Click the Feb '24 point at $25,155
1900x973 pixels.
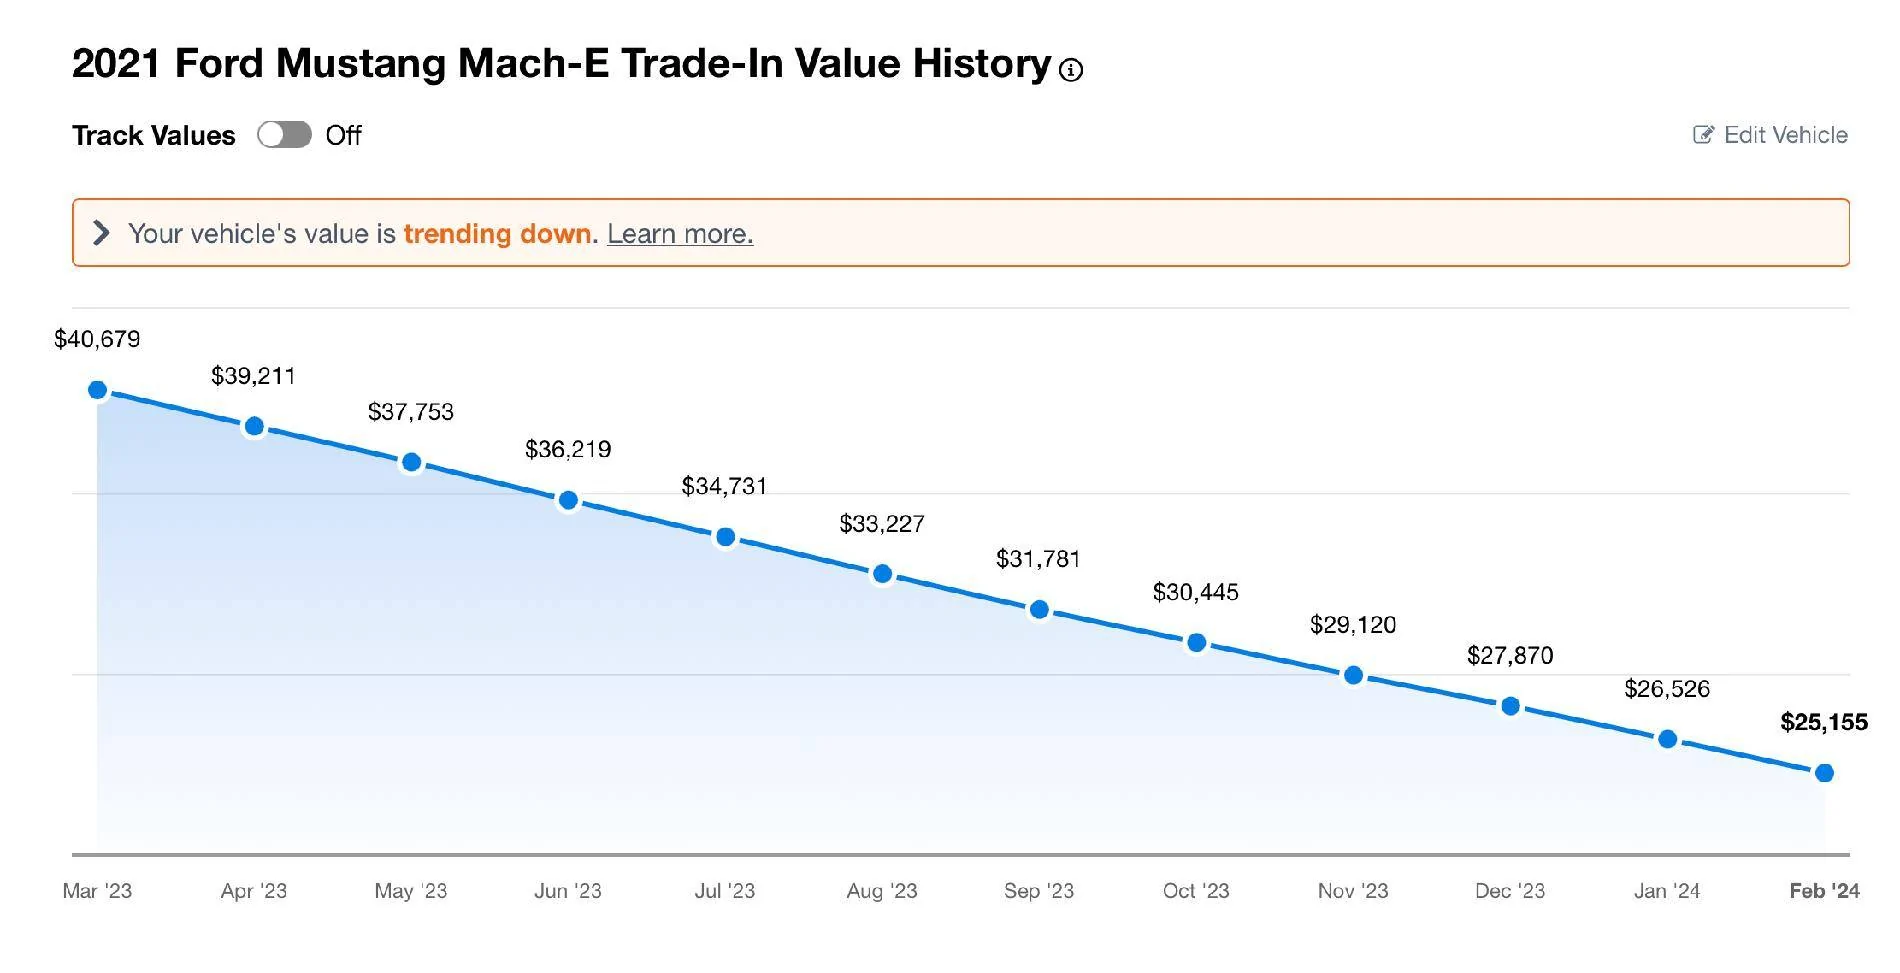pos(1824,773)
